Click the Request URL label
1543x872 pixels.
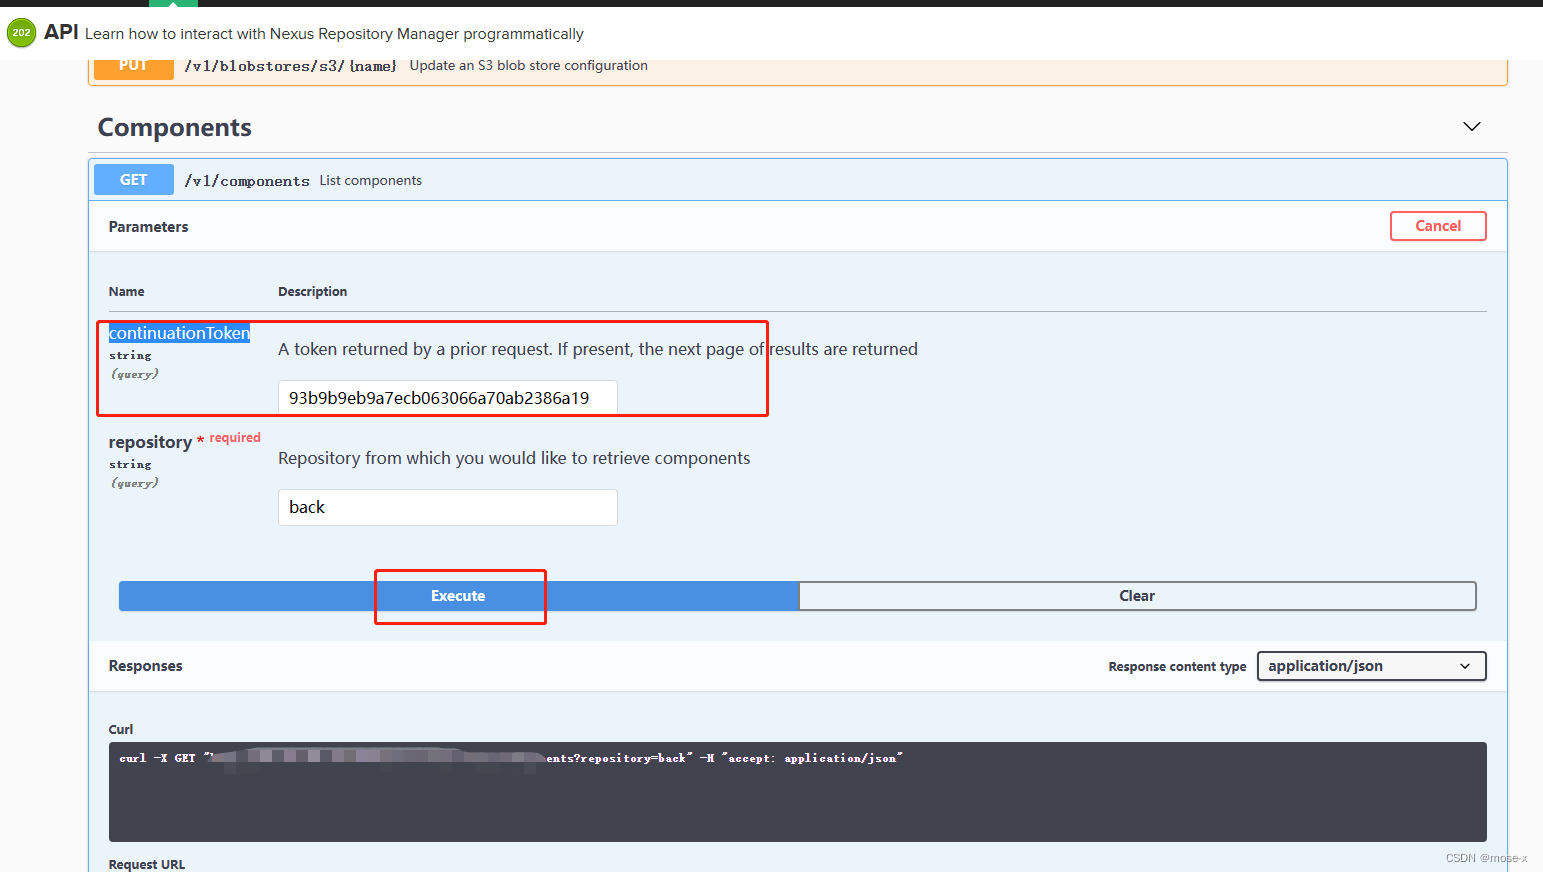point(147,864)
